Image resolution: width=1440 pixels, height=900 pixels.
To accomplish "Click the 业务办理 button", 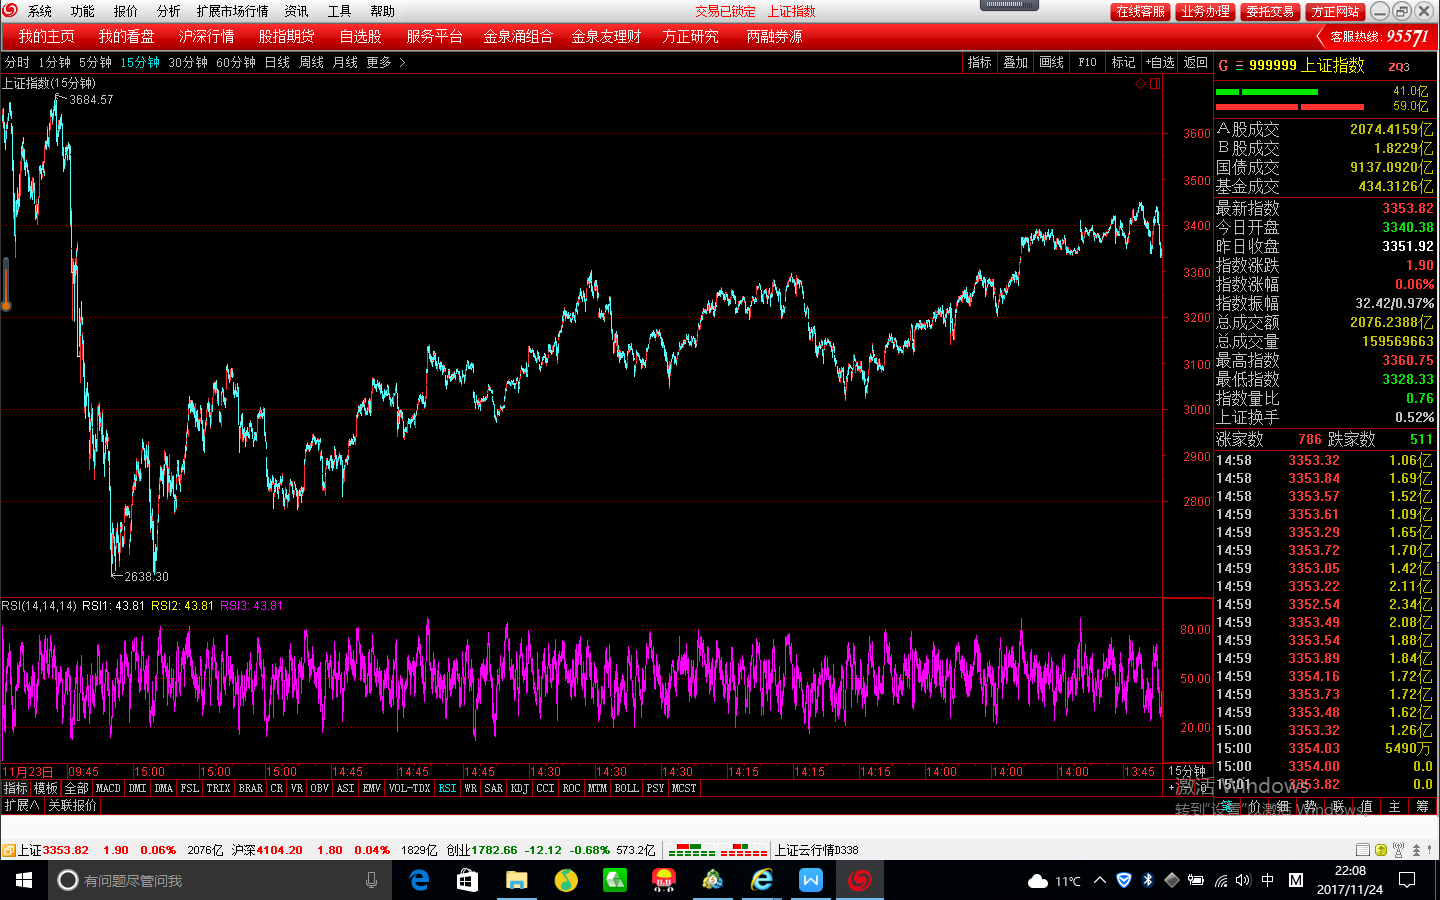I will 1205,12.
